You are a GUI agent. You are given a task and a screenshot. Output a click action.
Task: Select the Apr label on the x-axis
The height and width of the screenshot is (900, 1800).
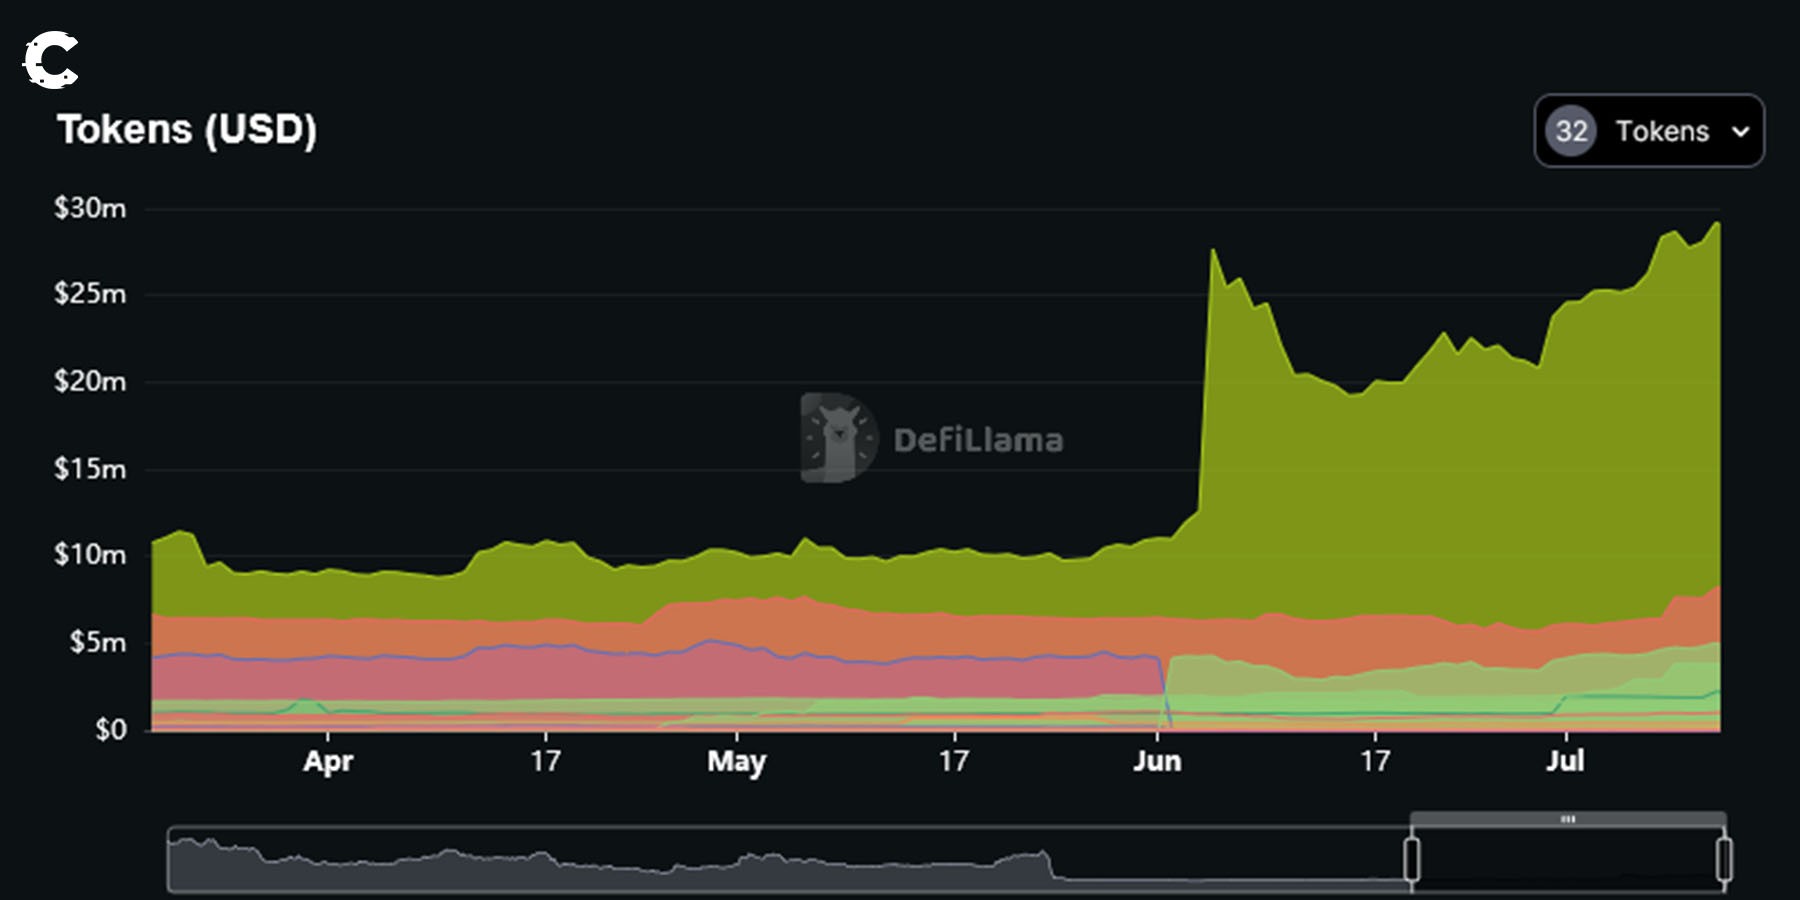(x=328, y=761)
